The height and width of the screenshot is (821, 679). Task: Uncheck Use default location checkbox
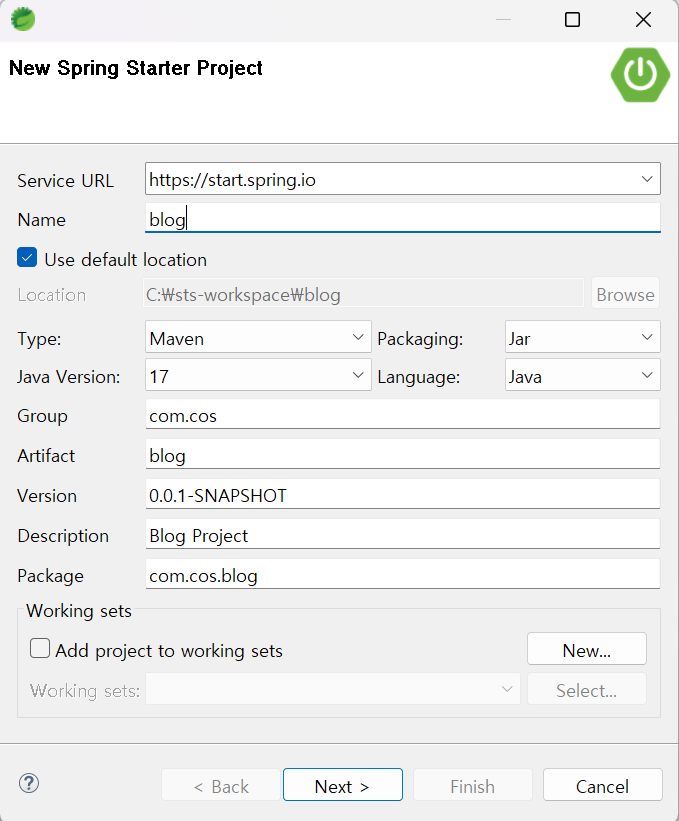(27, 258)
